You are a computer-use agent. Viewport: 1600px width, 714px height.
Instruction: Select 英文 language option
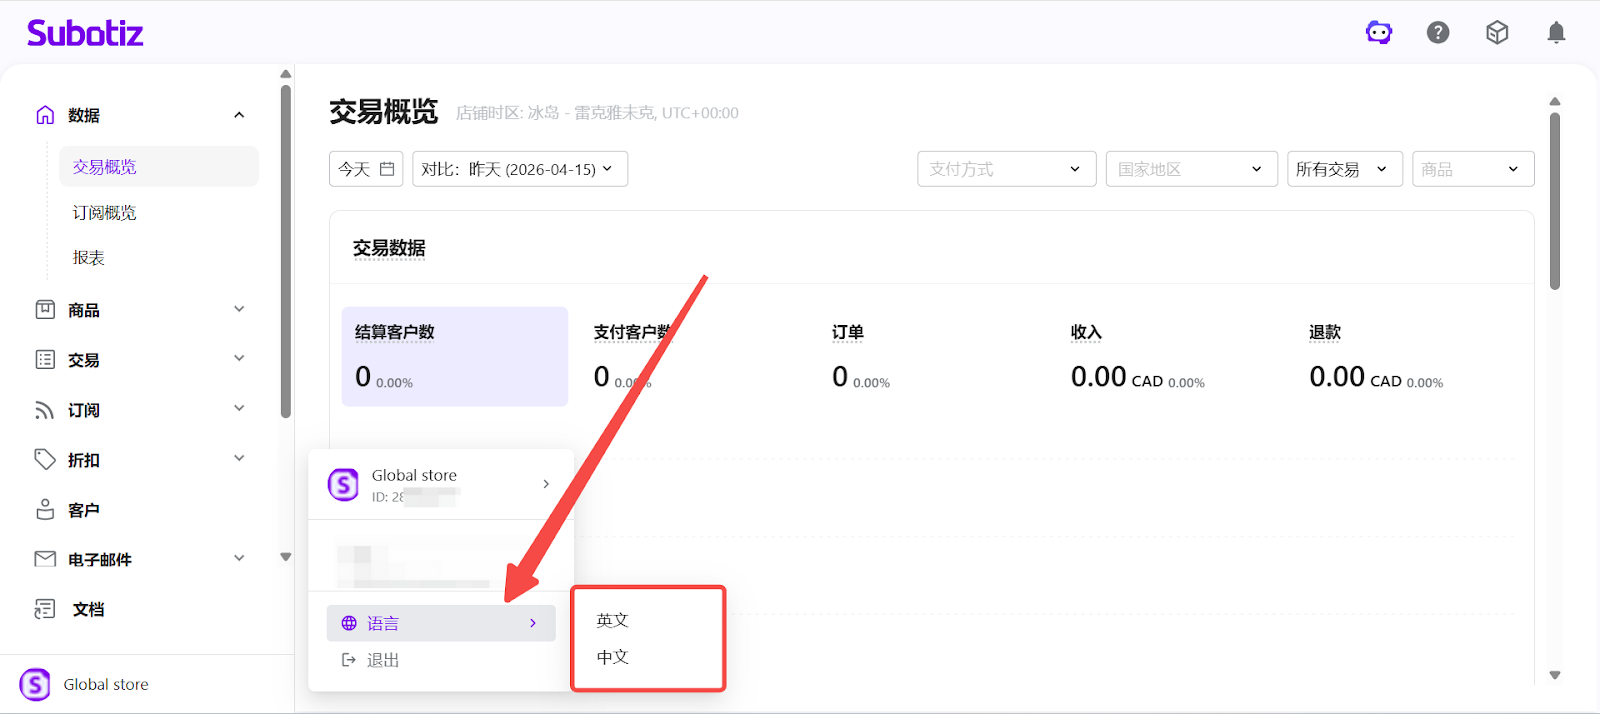click(613, 620)
